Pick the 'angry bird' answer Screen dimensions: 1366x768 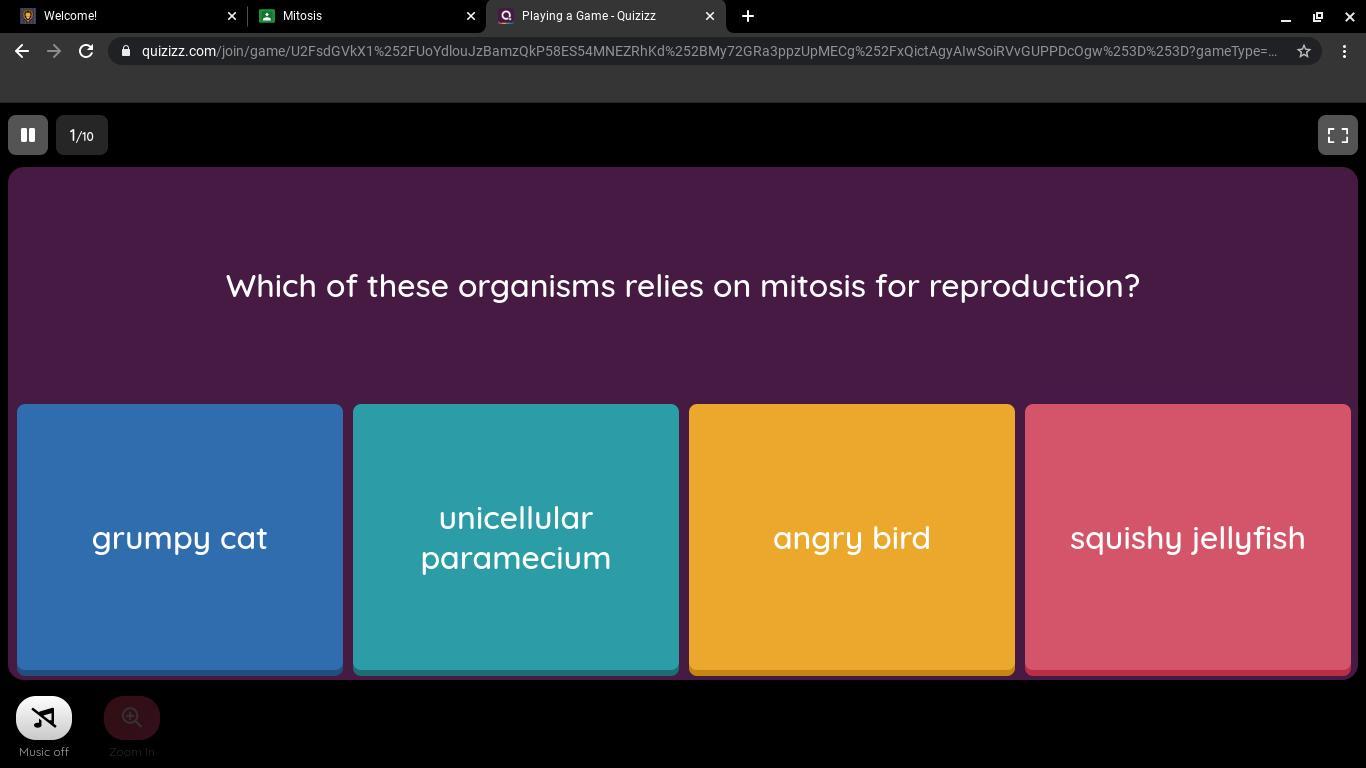pos(852,538)
